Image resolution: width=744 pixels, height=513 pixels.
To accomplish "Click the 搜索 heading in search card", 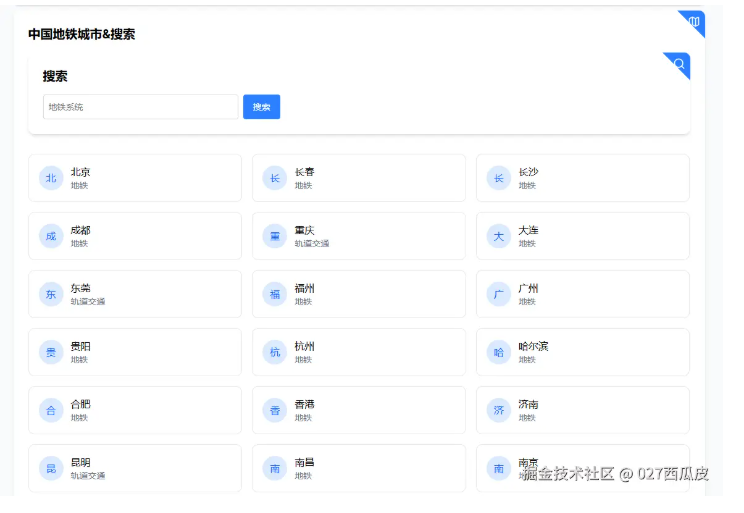I will click(x=55, y=76).
